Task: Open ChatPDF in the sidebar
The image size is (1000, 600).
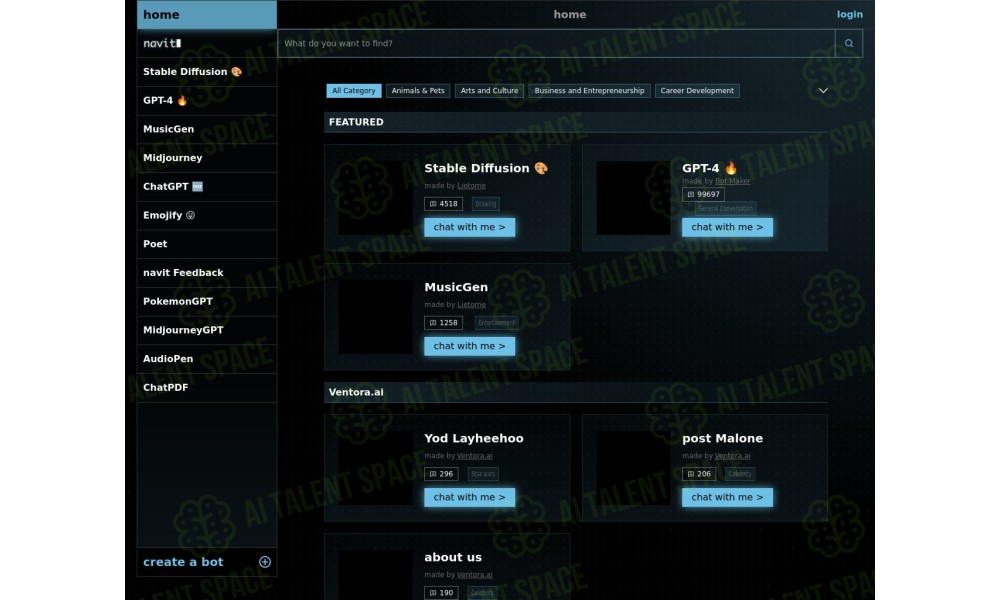Action: 207,388
